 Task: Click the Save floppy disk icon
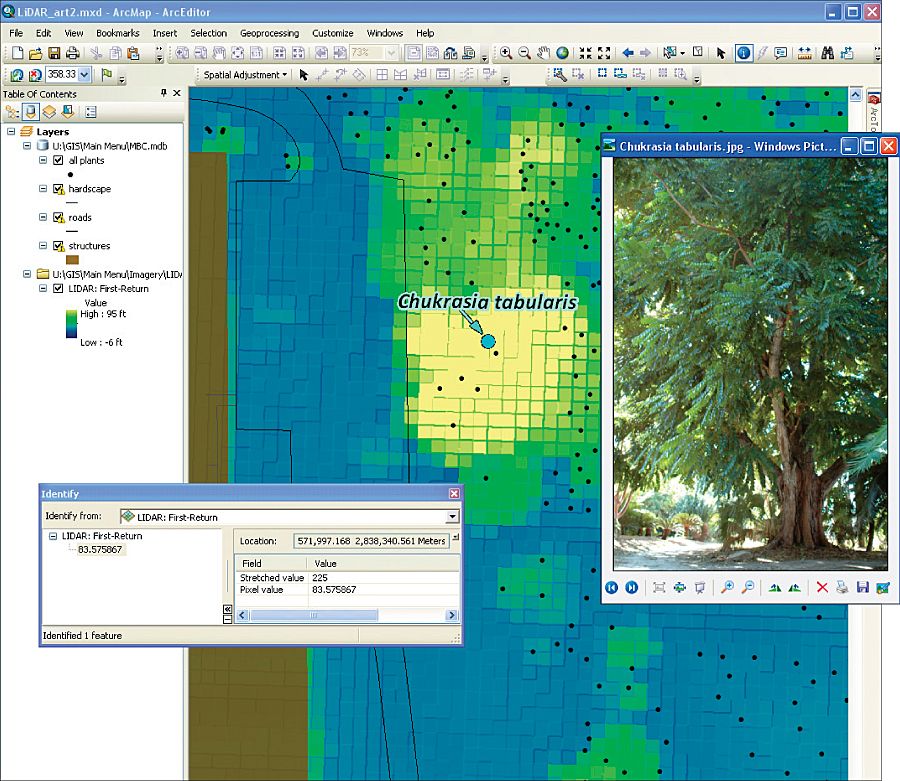54,53
